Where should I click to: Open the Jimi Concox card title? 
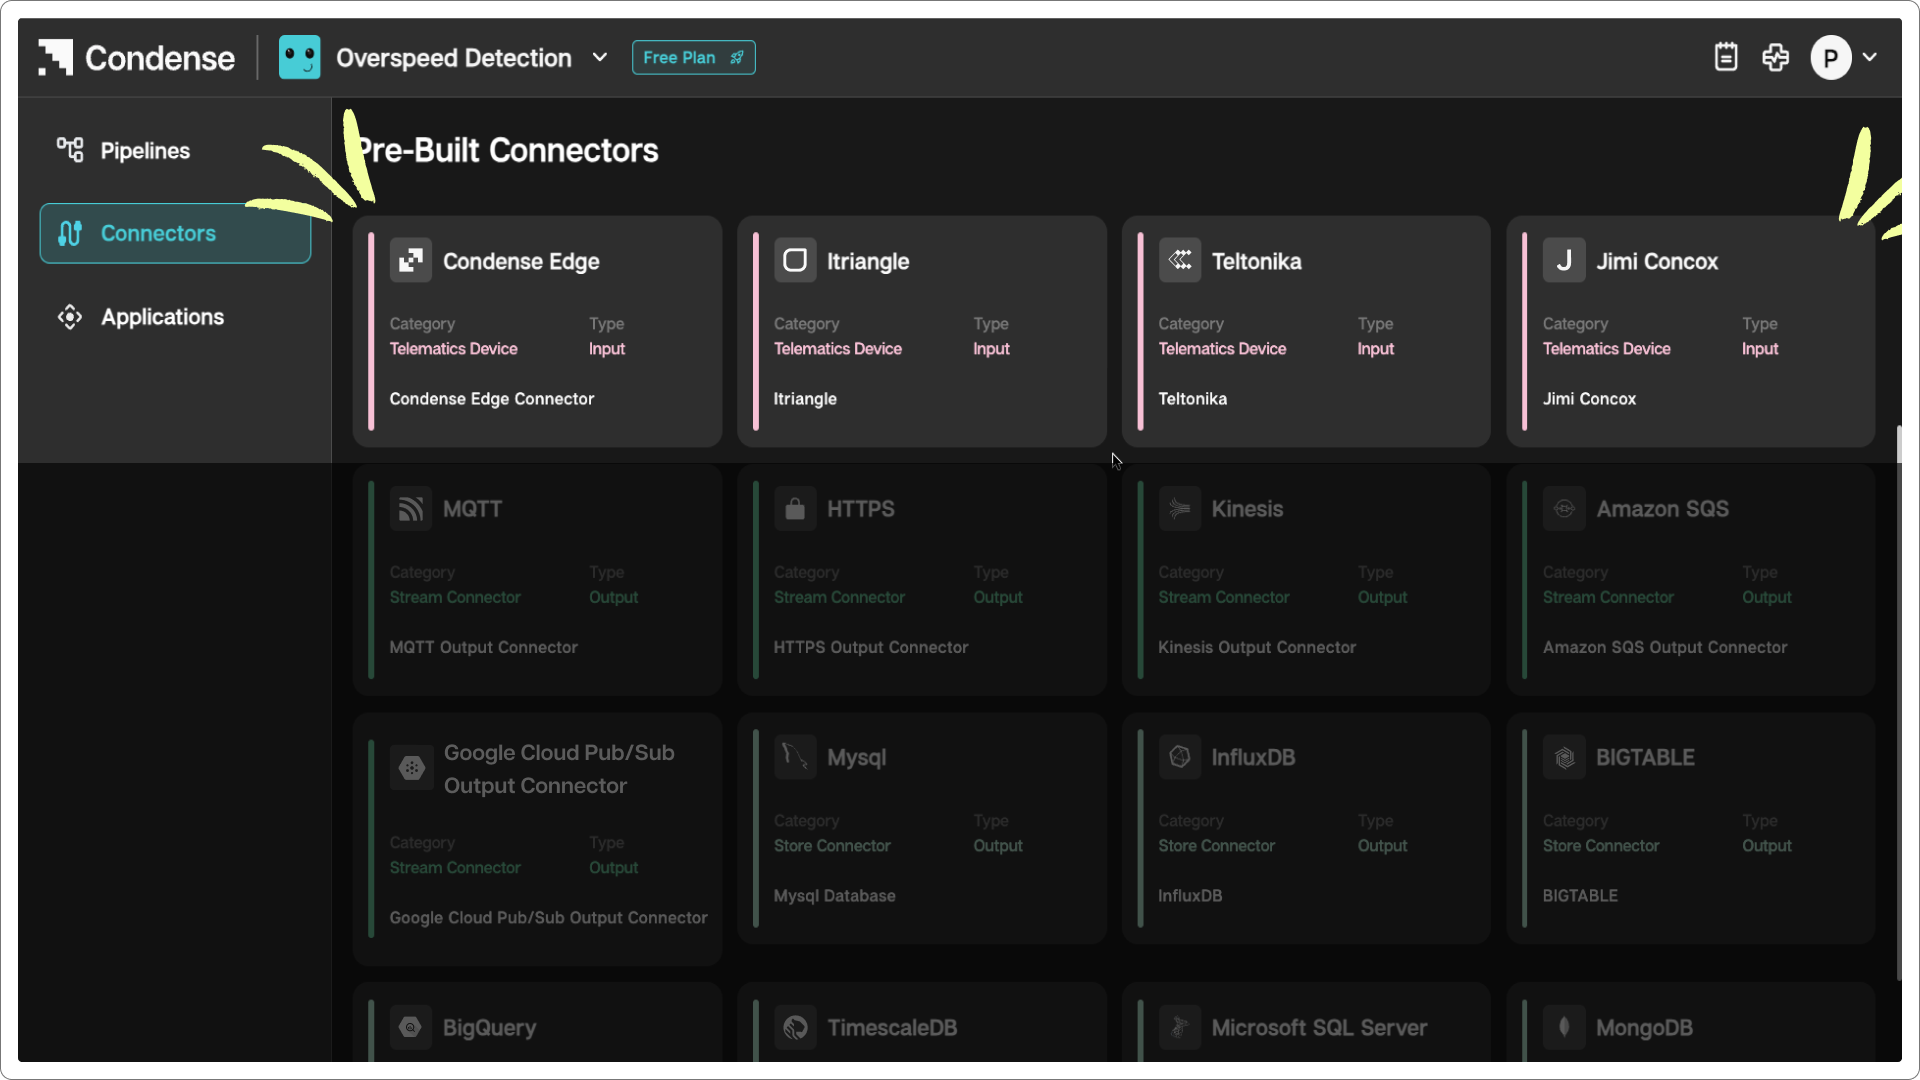[1657, 262]
